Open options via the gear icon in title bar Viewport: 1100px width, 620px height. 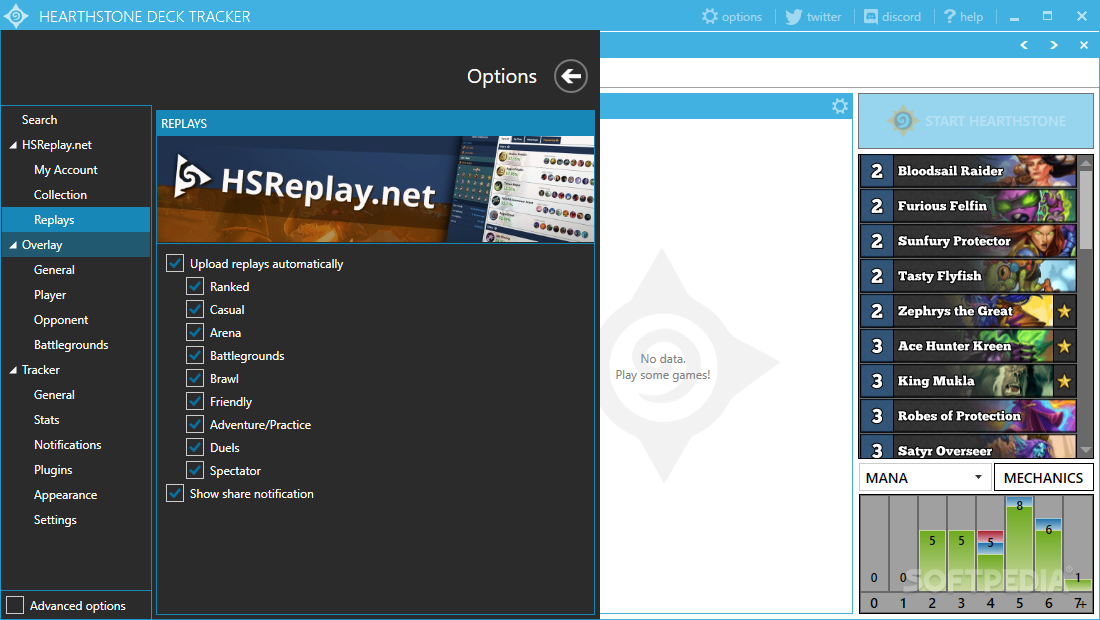pyautogui.click(x=732, y=16)
